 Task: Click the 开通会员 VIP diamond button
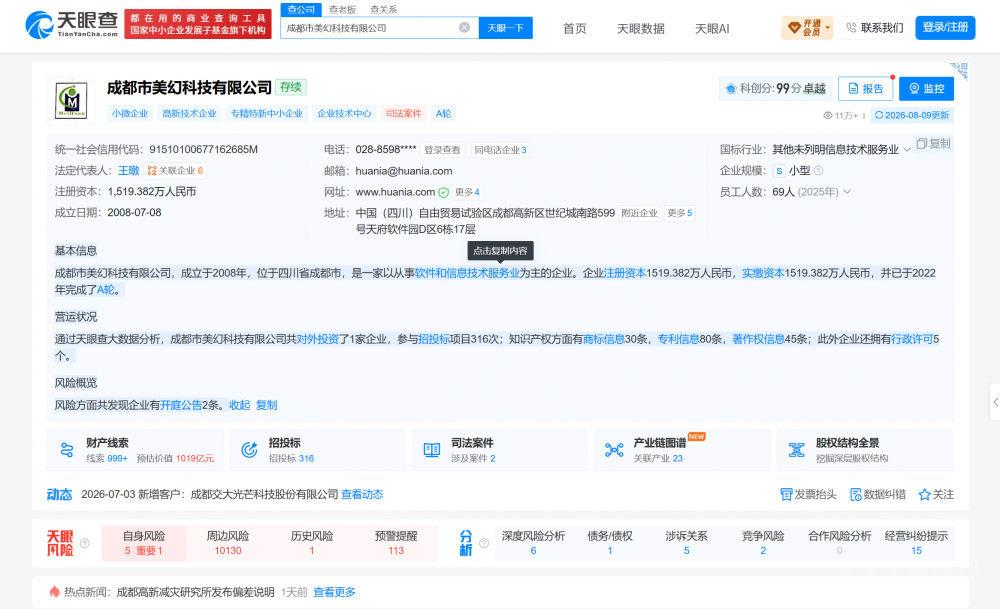[x=807, y=28]
